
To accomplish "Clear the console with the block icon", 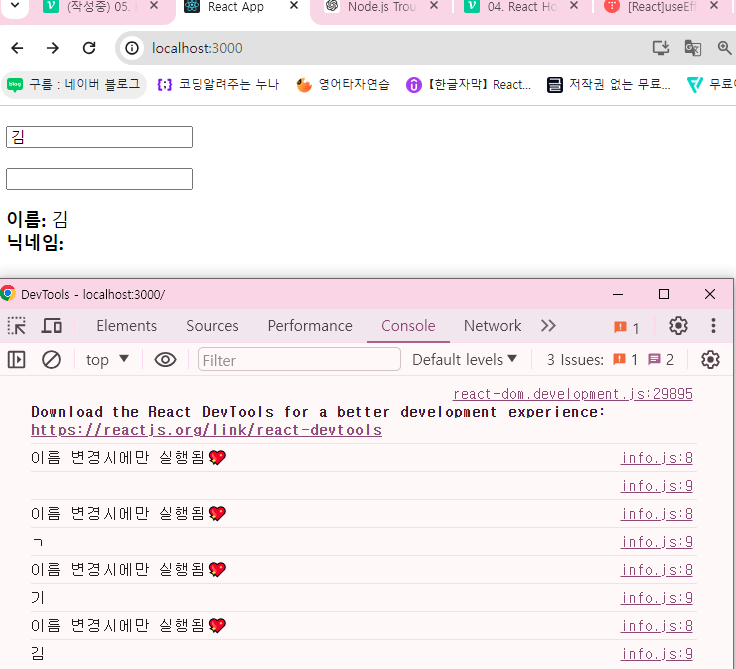I will tap(51, 360).
